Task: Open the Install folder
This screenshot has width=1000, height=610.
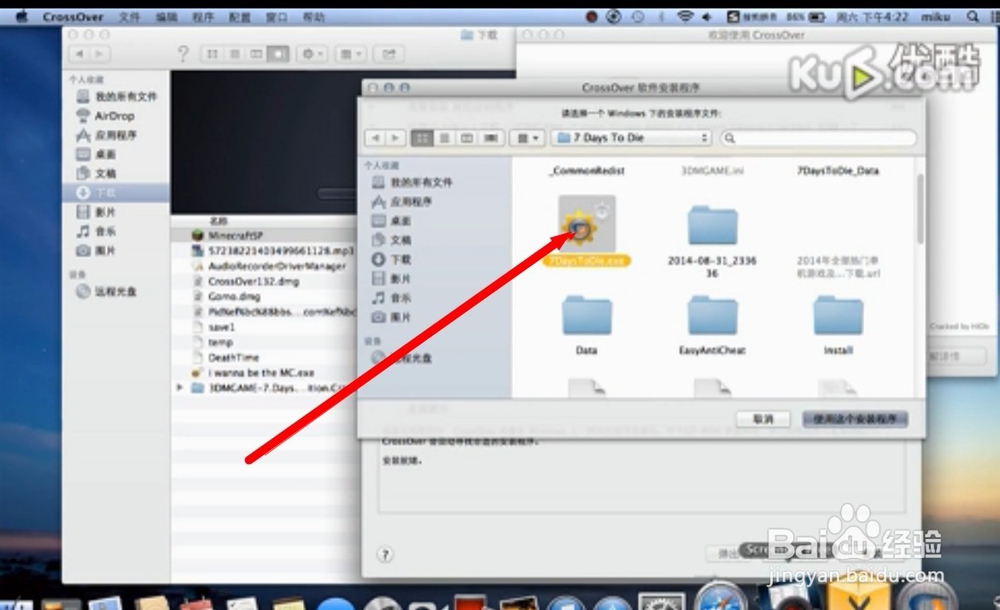Action: click(838, 315)
